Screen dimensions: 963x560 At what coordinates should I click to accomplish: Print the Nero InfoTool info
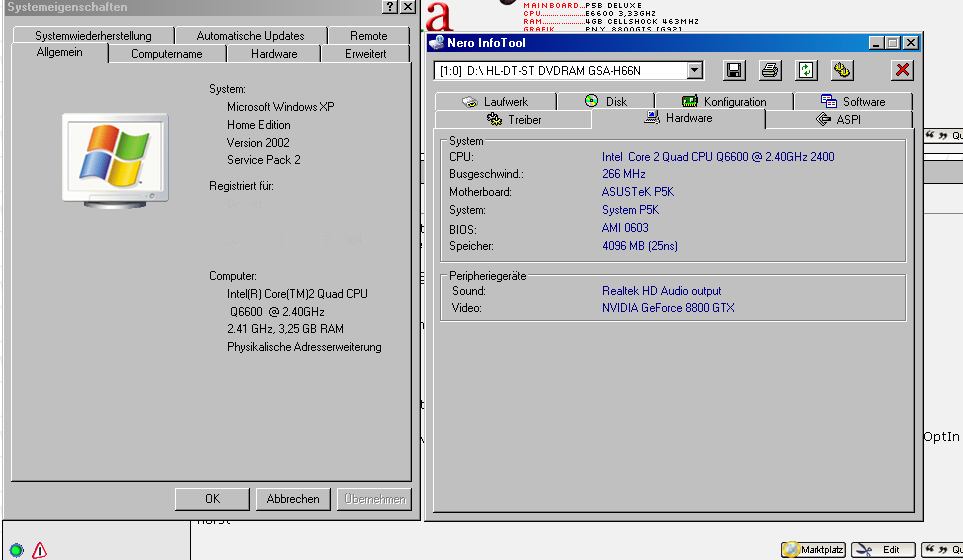tap(770, 71)
